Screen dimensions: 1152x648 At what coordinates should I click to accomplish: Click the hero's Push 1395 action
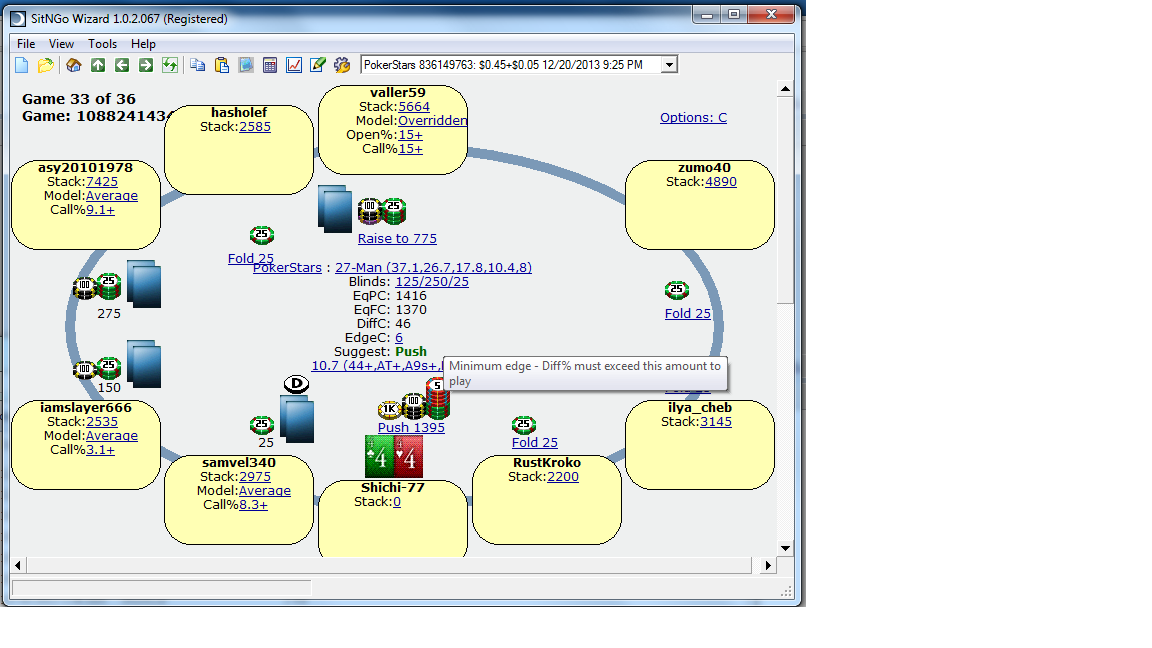[x=411, y=428]
